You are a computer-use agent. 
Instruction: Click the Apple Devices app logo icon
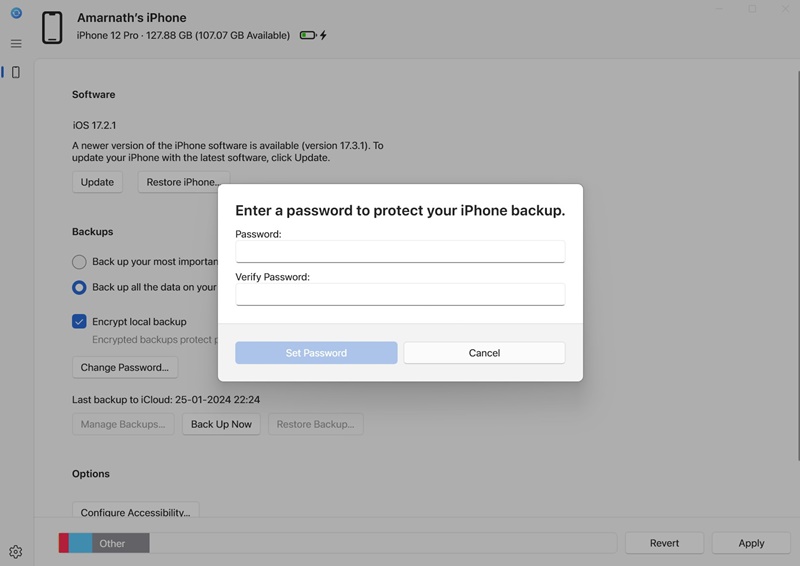coord(16,13)
